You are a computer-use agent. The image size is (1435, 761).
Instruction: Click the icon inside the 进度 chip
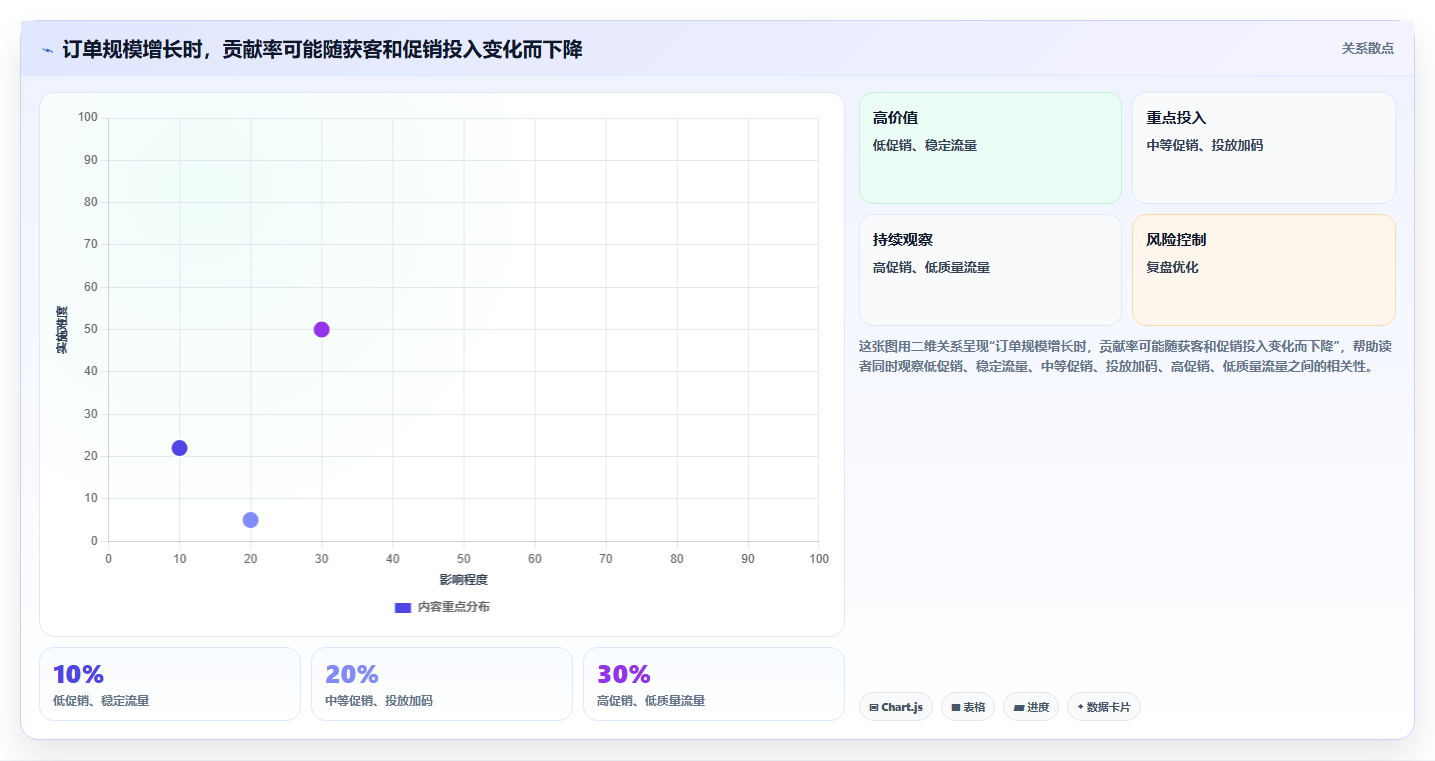coord(1018,707)
